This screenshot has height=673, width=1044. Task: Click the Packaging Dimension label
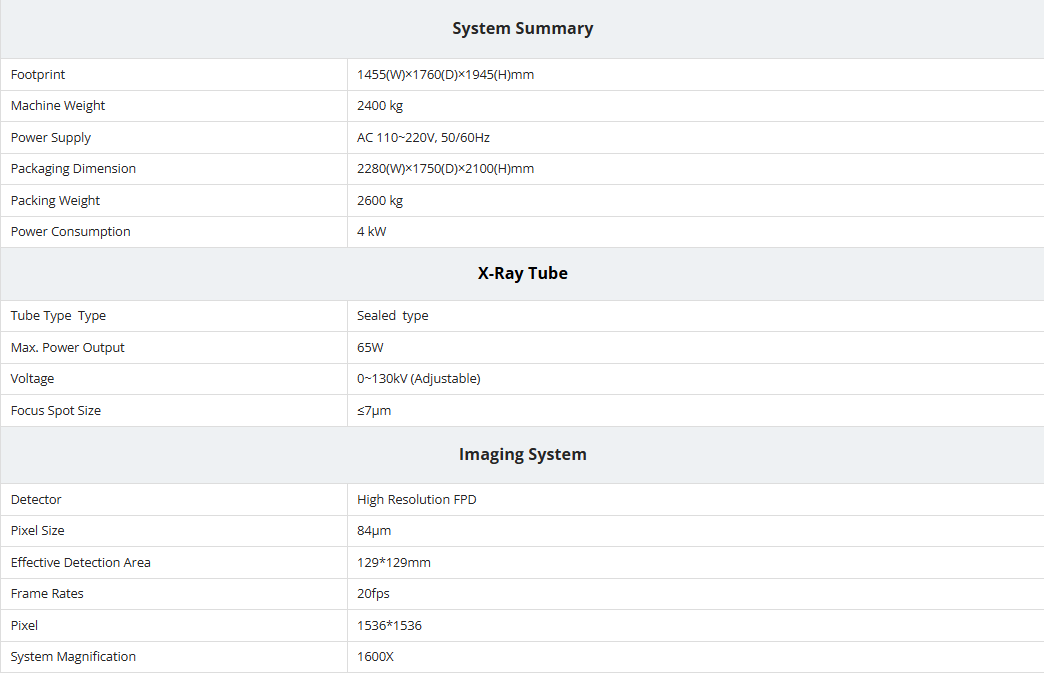pos(73,169)
